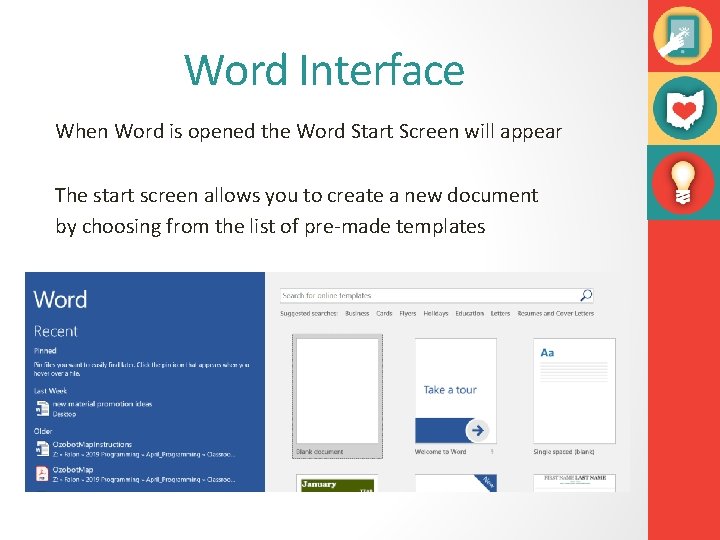
Task: Select the Business suggested search
Action: click(357, 313)
